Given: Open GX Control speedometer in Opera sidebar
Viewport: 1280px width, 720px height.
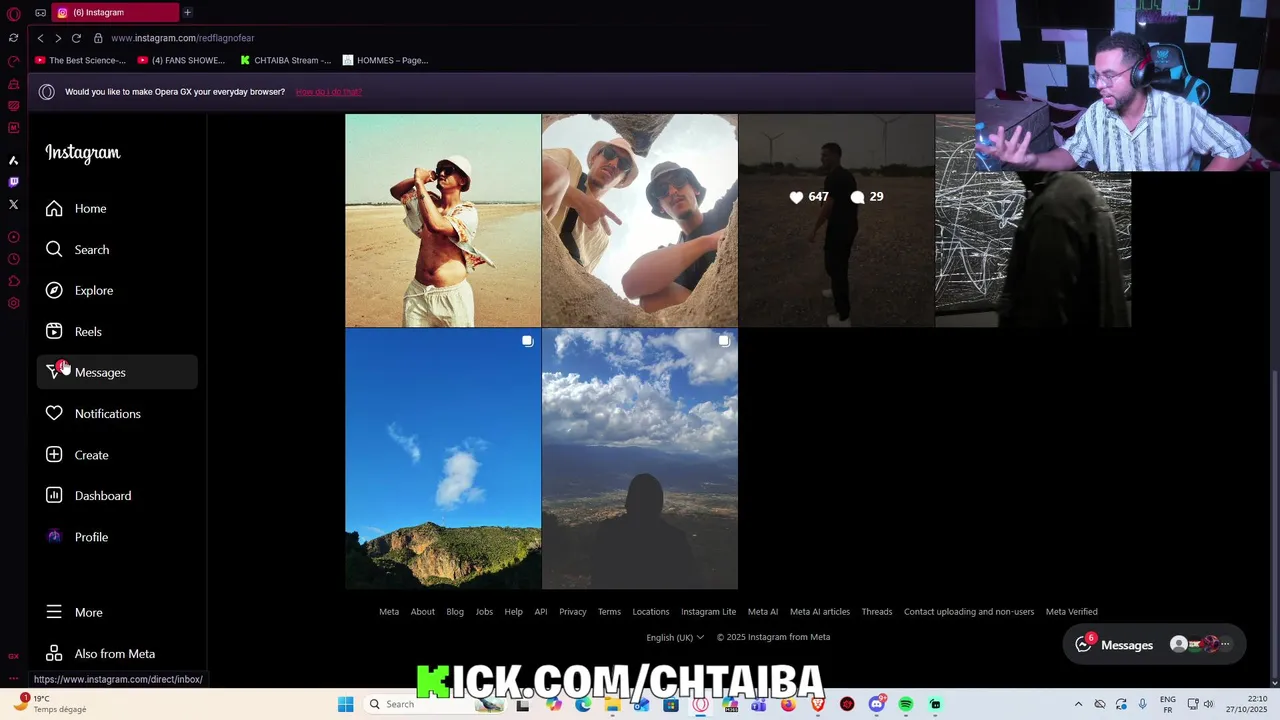Looking at the screenshot, I should pos(13,61).
